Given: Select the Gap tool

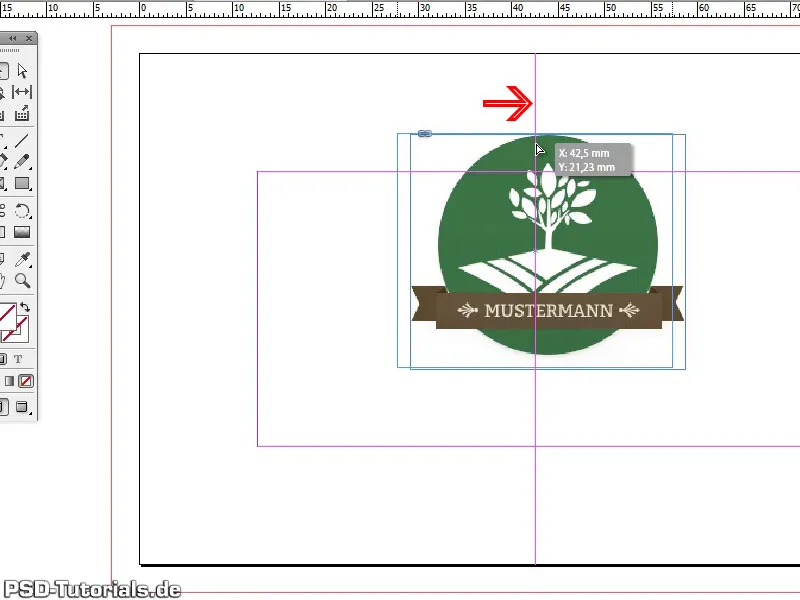Looking at the screenshot, I should tap(22, 92).
